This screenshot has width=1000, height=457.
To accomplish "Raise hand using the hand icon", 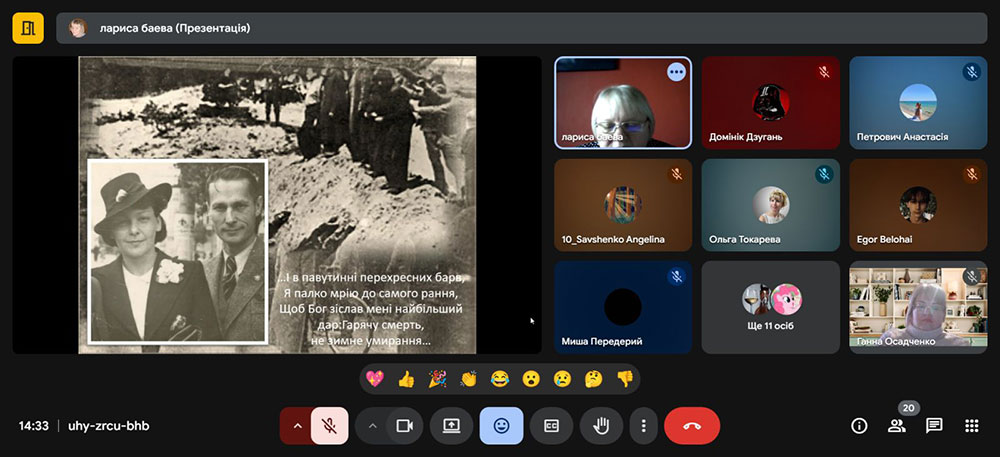I will point(601,425).
